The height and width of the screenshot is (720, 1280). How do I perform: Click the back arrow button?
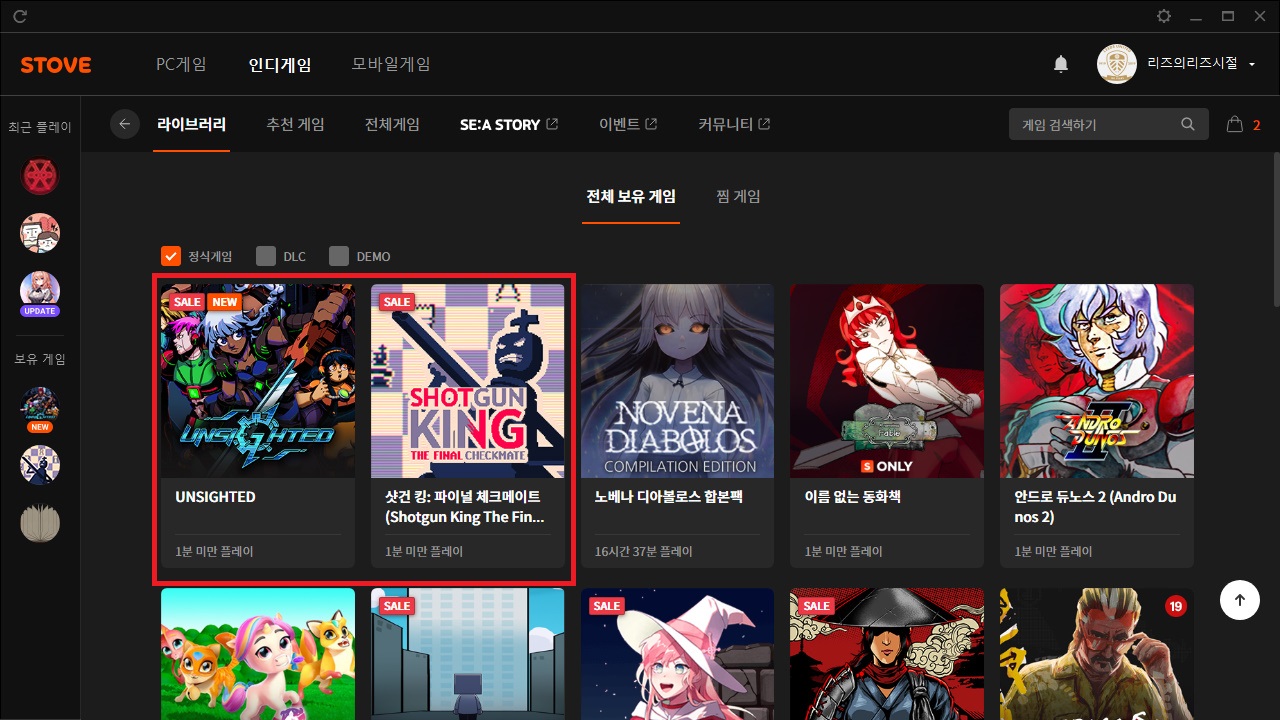(x=125, y=124)
